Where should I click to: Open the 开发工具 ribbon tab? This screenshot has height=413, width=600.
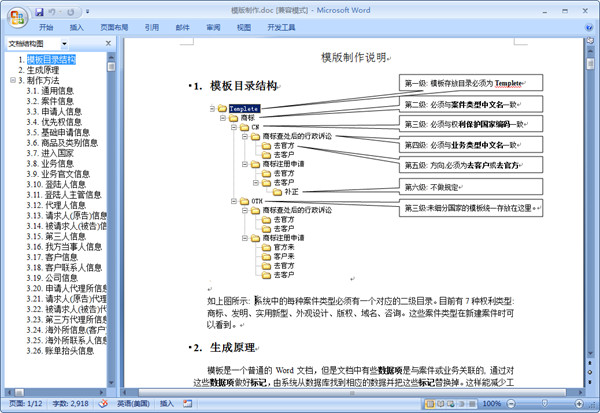pos(281,27)
